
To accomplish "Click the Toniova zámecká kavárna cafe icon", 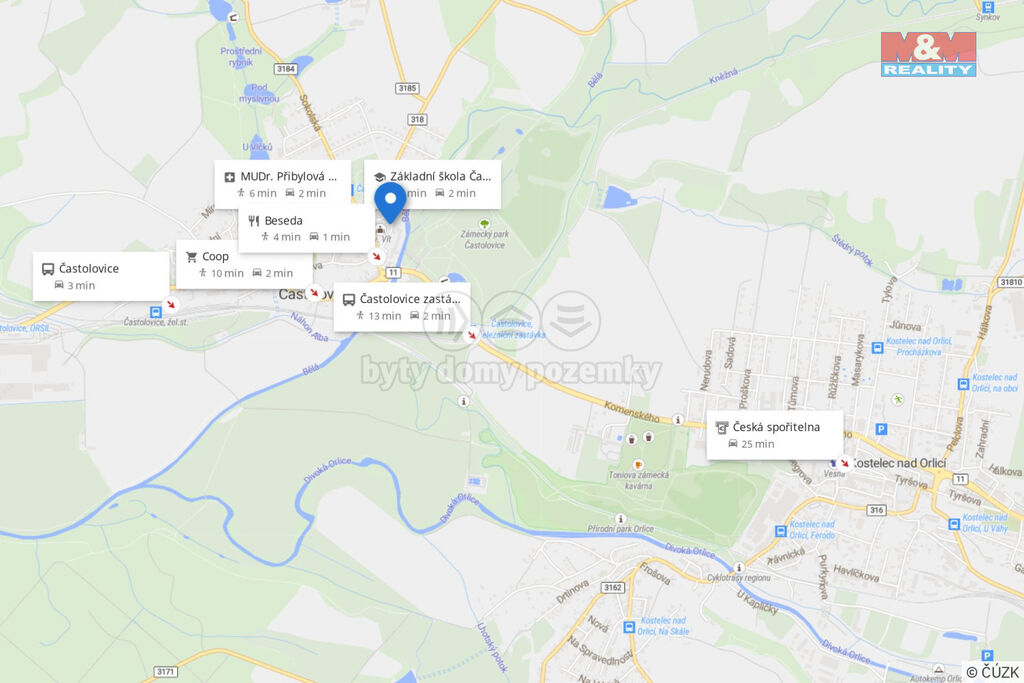I will click(638, 464).
